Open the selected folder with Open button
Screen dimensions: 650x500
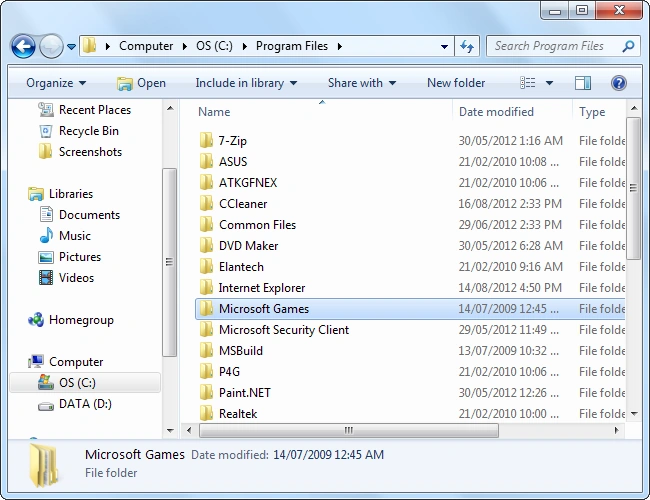click(141, 83)
